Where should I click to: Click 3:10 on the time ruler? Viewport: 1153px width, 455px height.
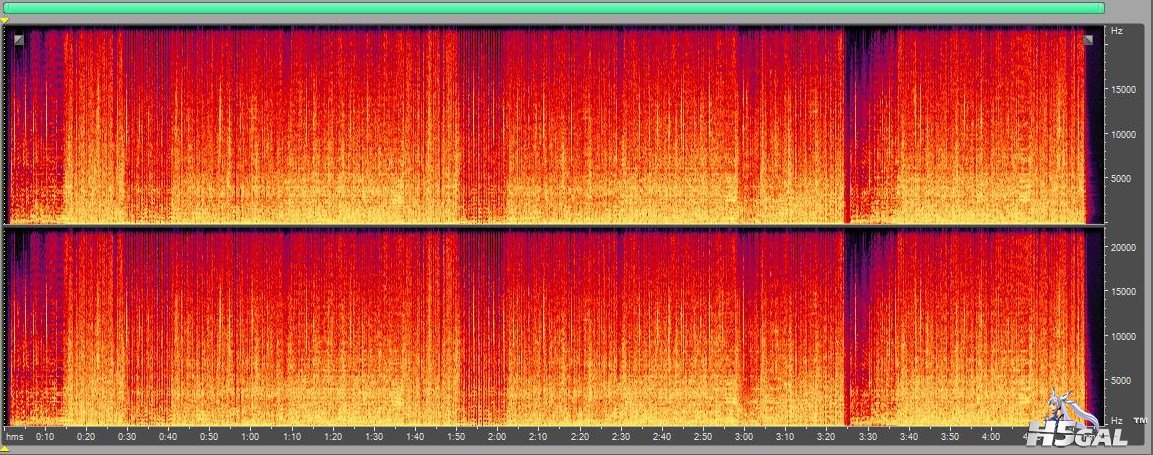point(784,436)
